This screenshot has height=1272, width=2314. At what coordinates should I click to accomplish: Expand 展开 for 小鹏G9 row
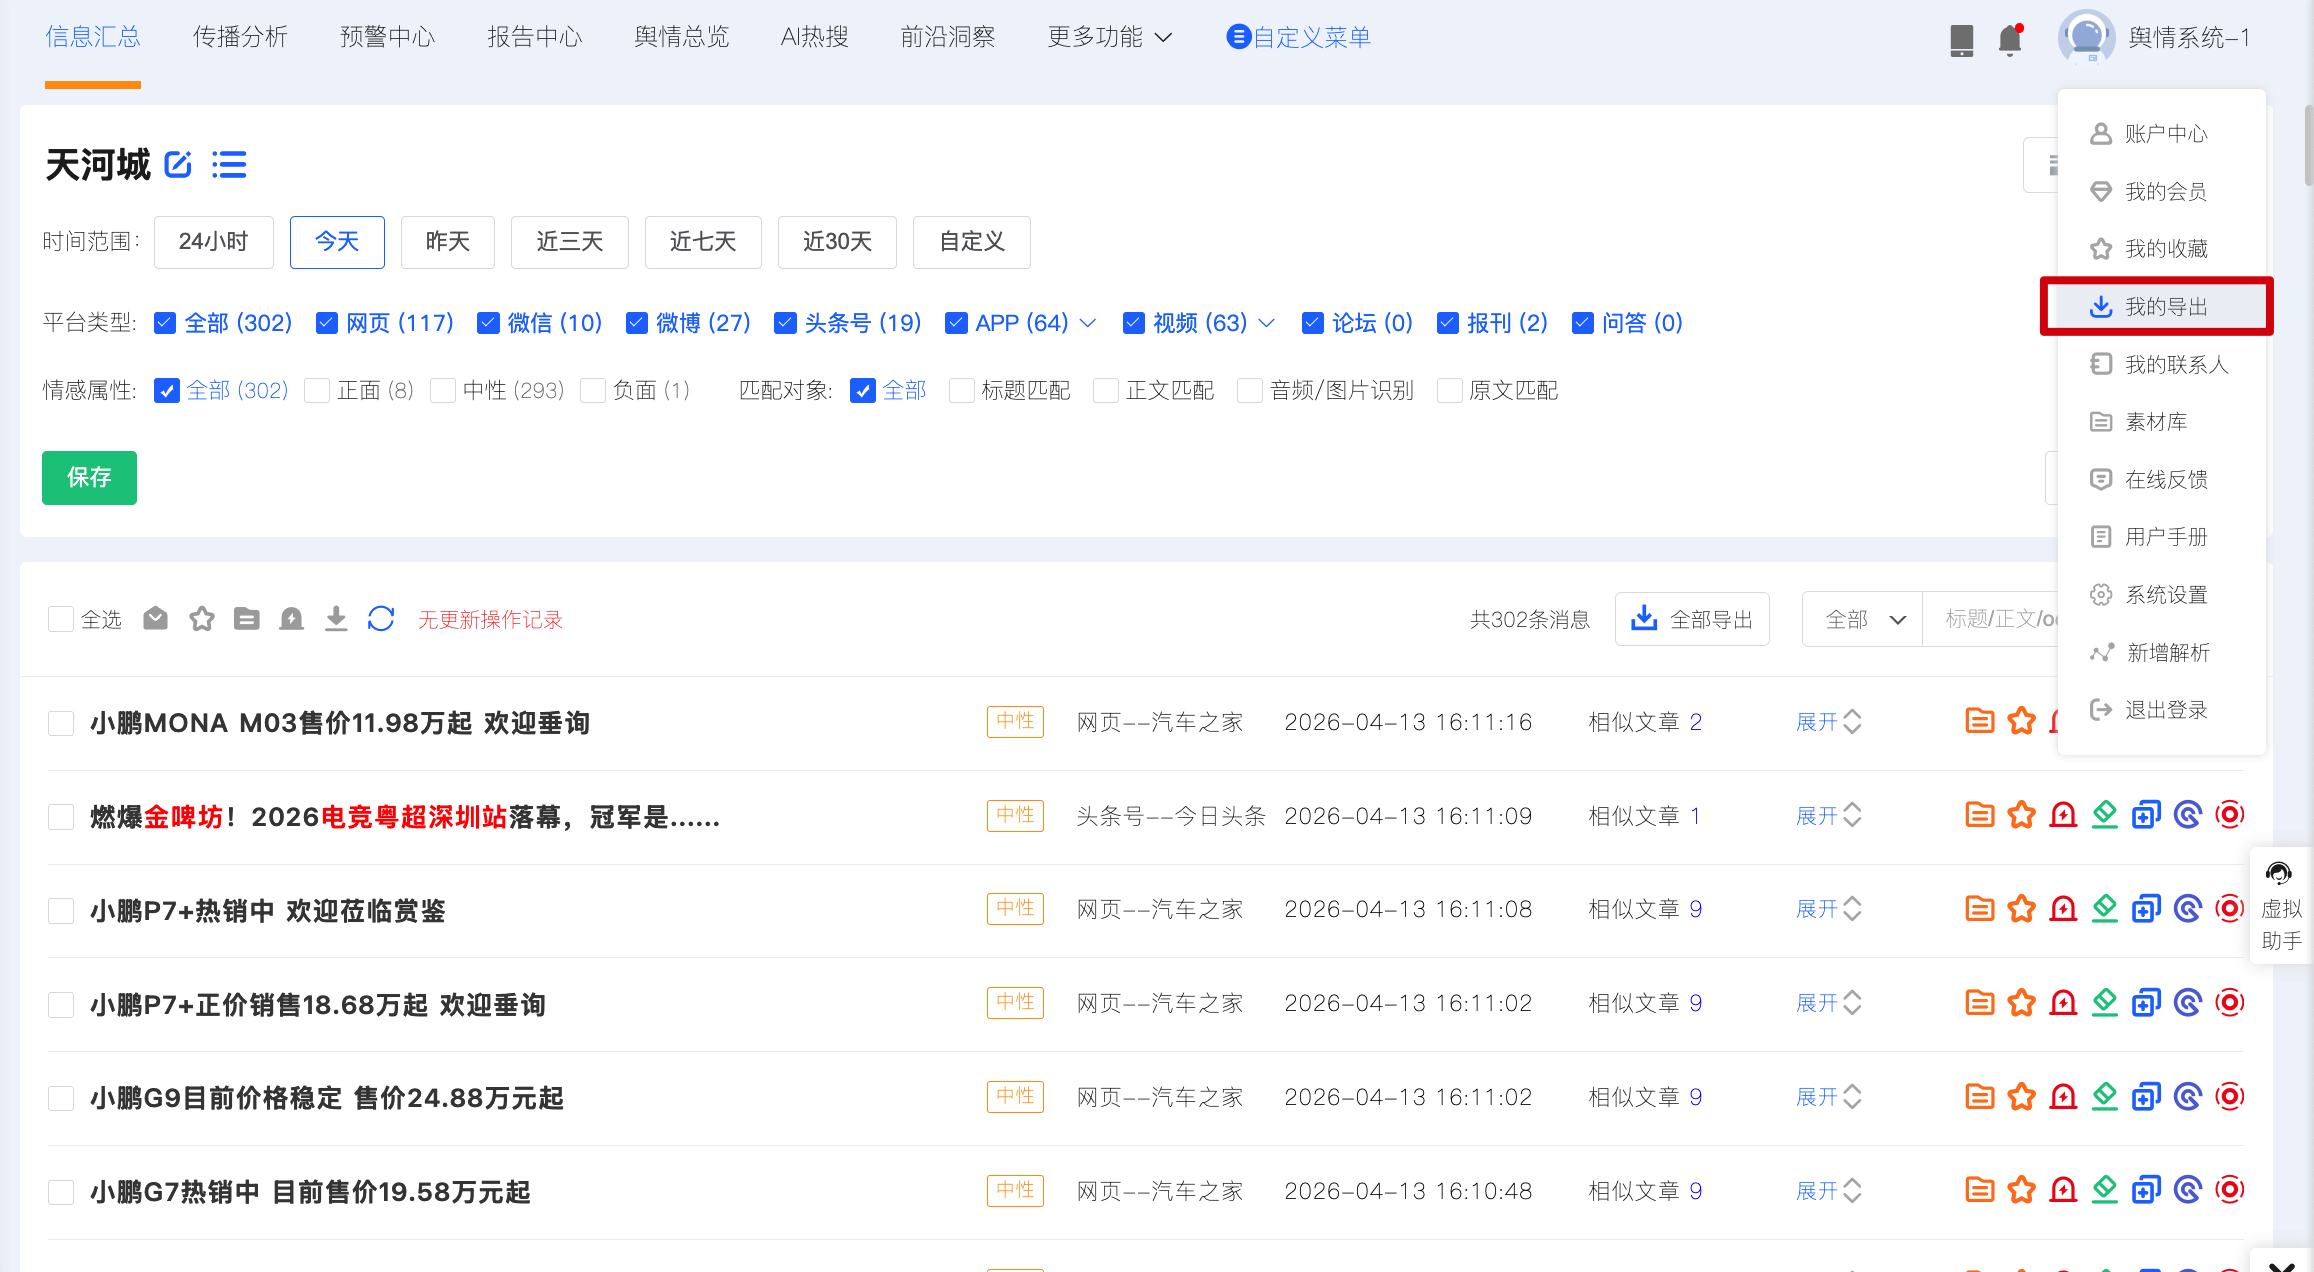click(x=1828, y=1097)
